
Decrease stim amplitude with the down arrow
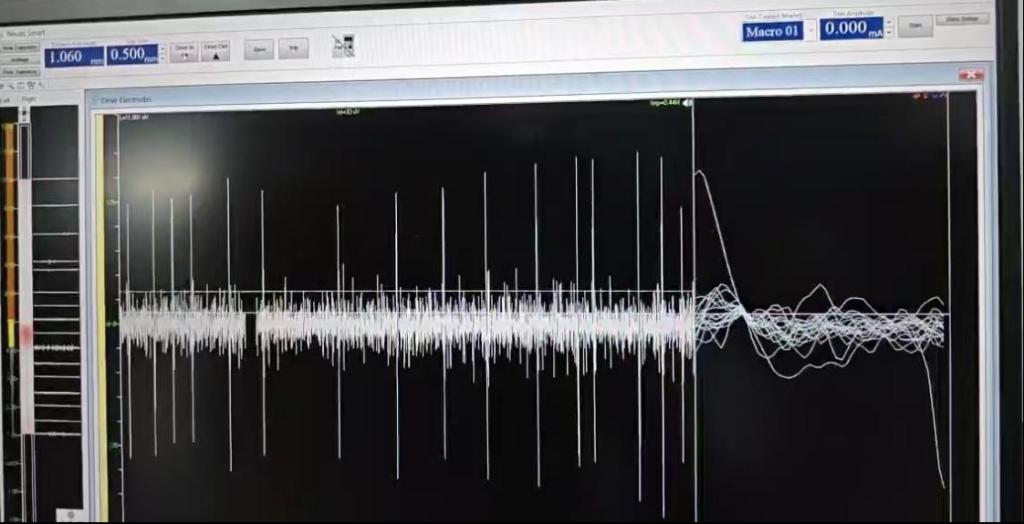click(887, 34)
